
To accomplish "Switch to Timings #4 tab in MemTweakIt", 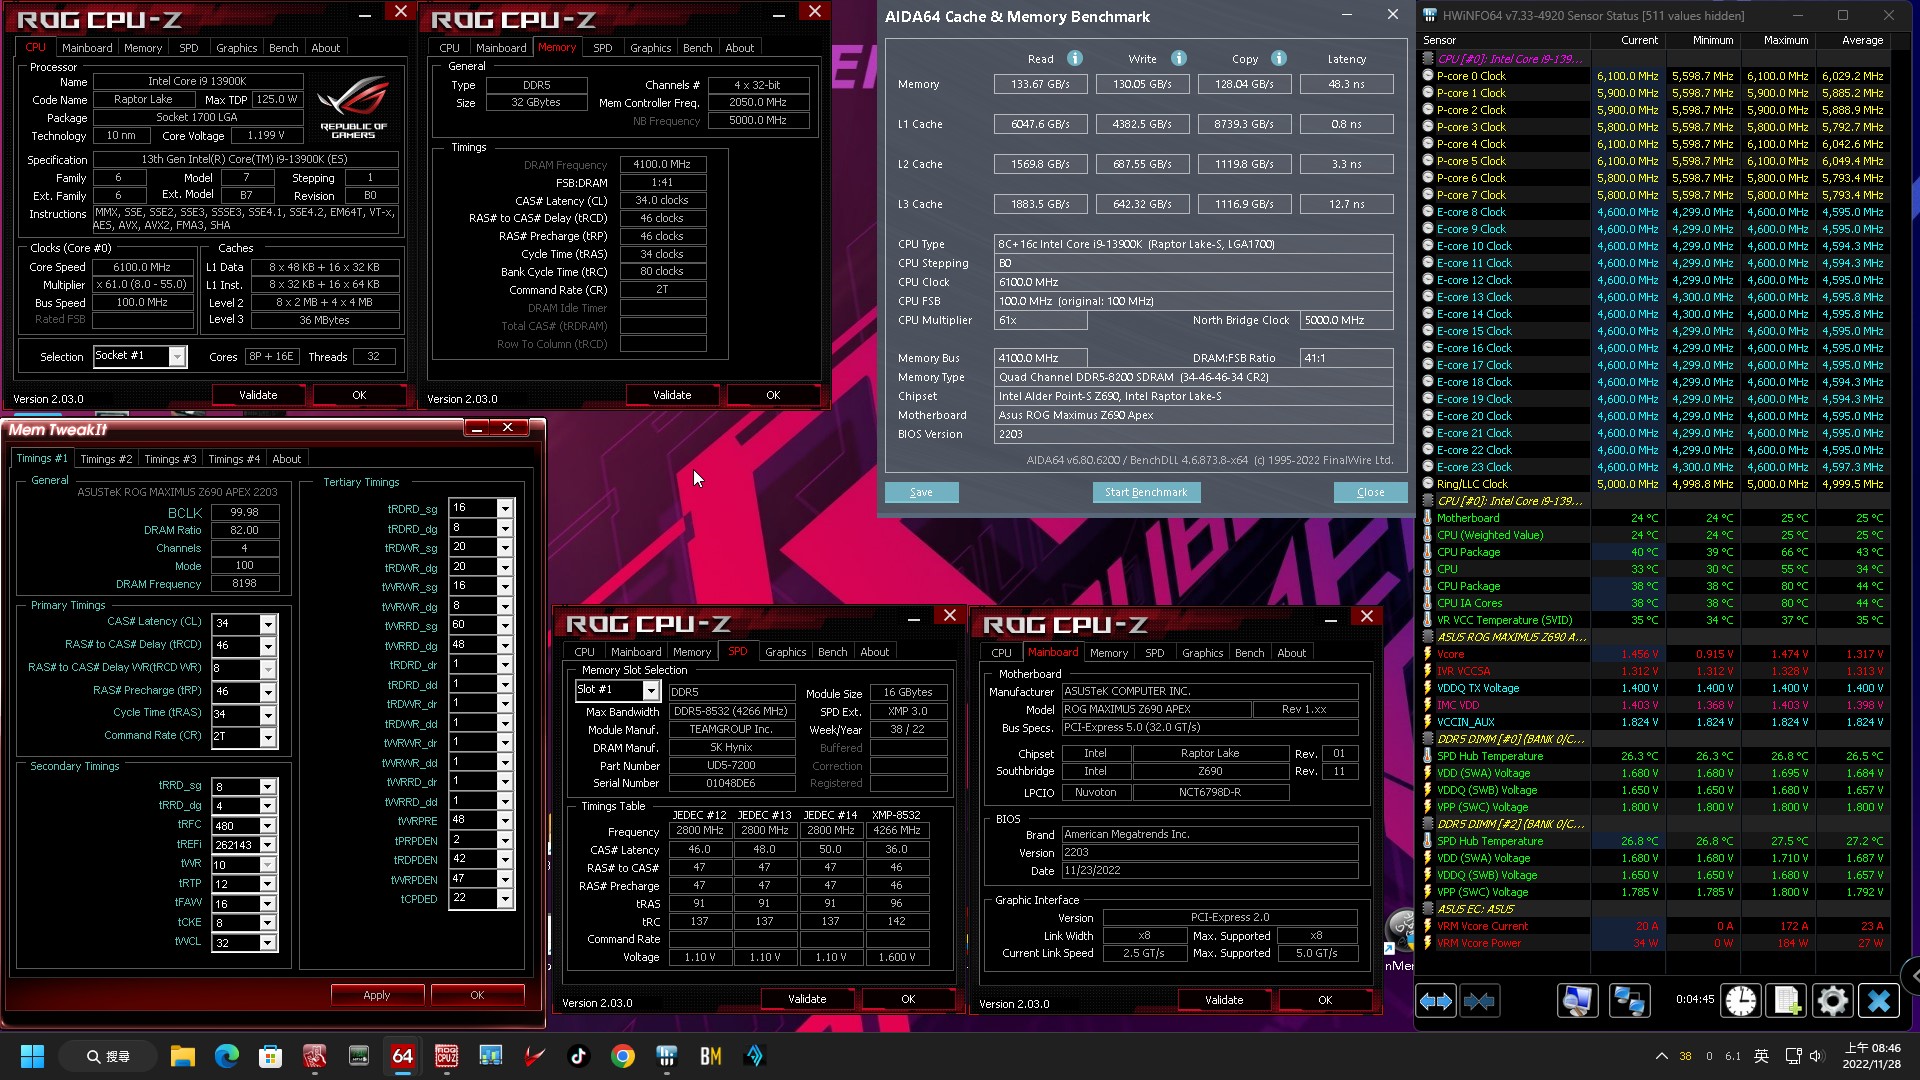I will coord(234,459).
